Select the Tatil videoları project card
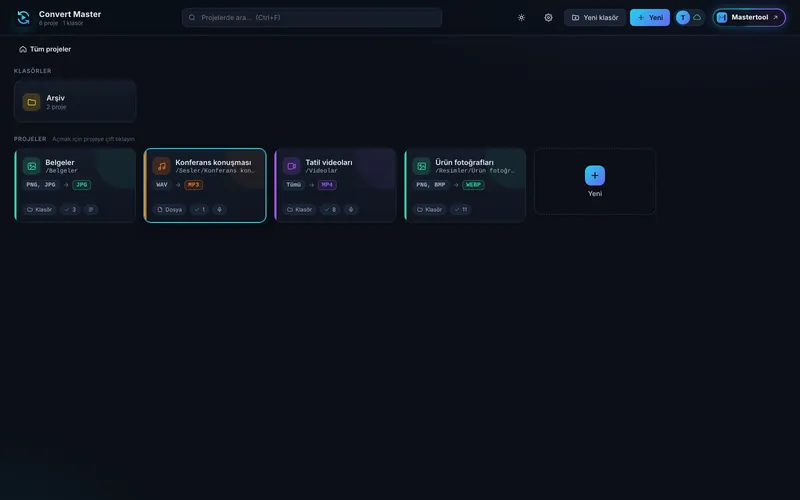This screenshot has height=500, width=800. pyautogui.click(x=335, y=185)
